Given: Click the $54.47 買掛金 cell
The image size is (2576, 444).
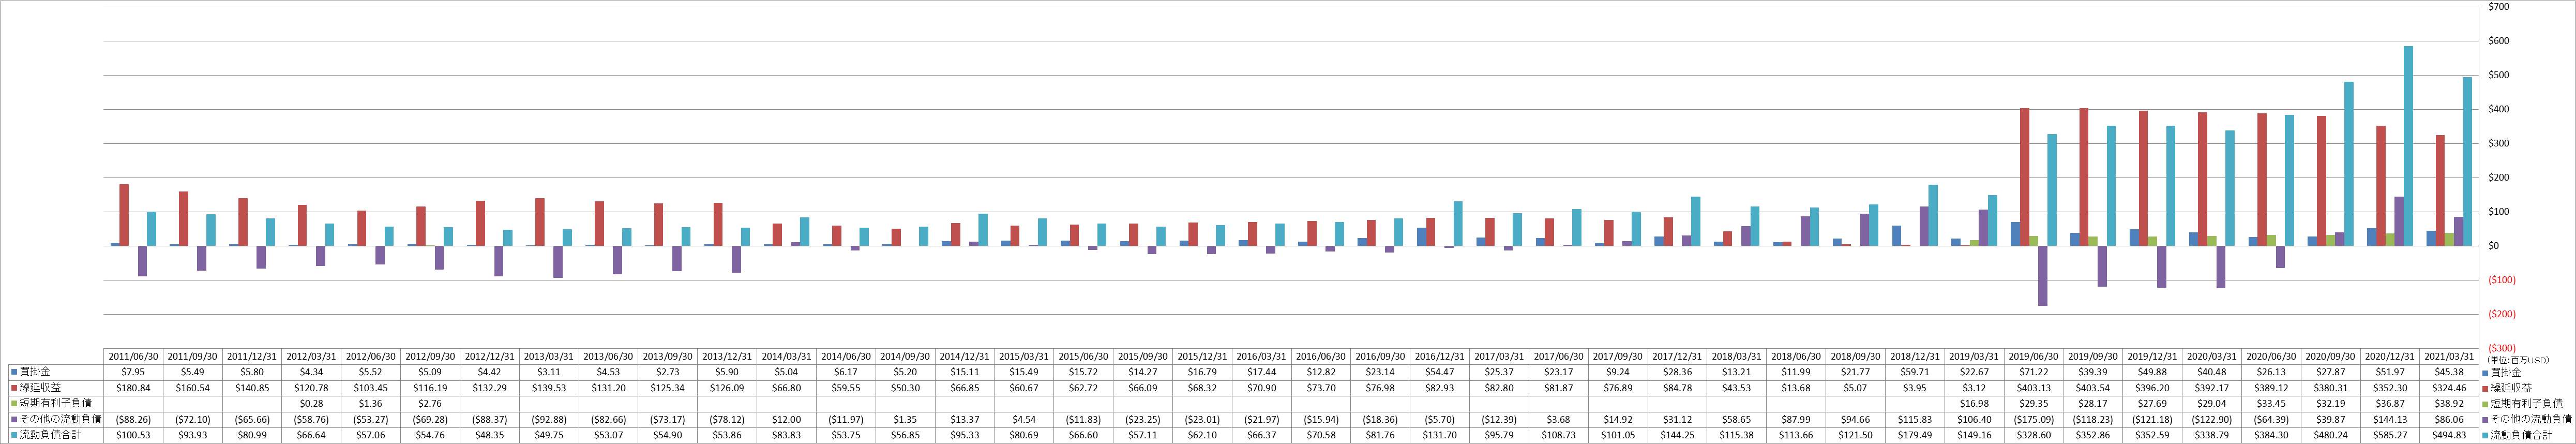Looking at the screenshot, I should [1440, 372].
